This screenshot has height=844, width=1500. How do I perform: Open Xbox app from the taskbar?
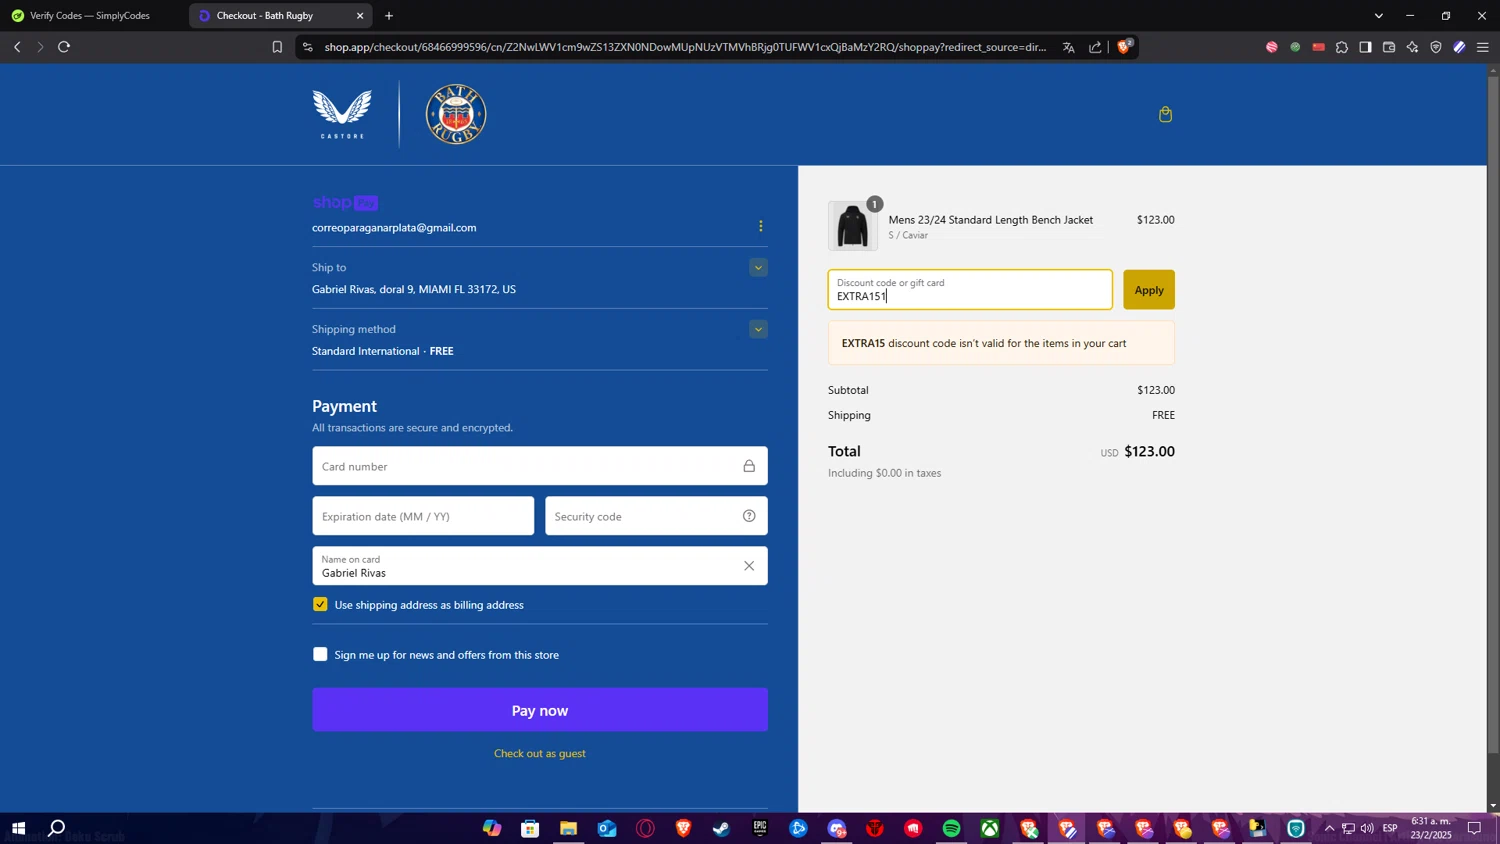coord(989,828)
